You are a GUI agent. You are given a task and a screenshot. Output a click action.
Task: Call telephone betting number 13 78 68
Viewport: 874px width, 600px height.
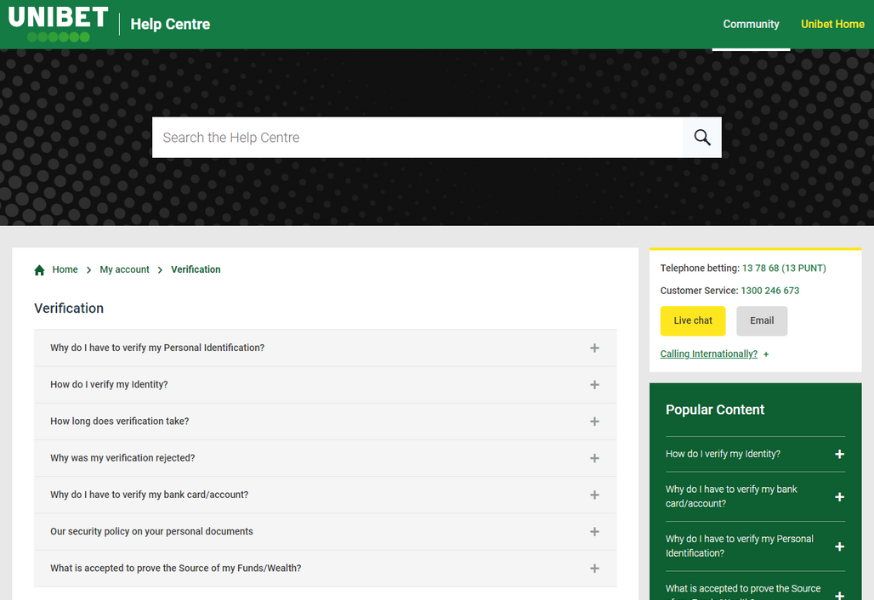(784, 268)
